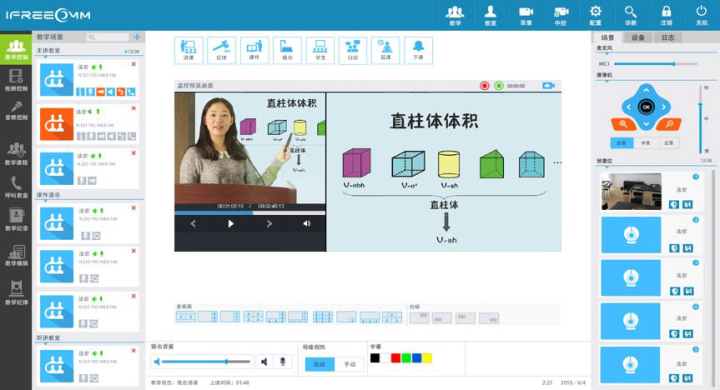Image resolution: width=720 pixels, height=390 pixels.
Task: Click the 展台 document stand icon
Action: point(287,50)
